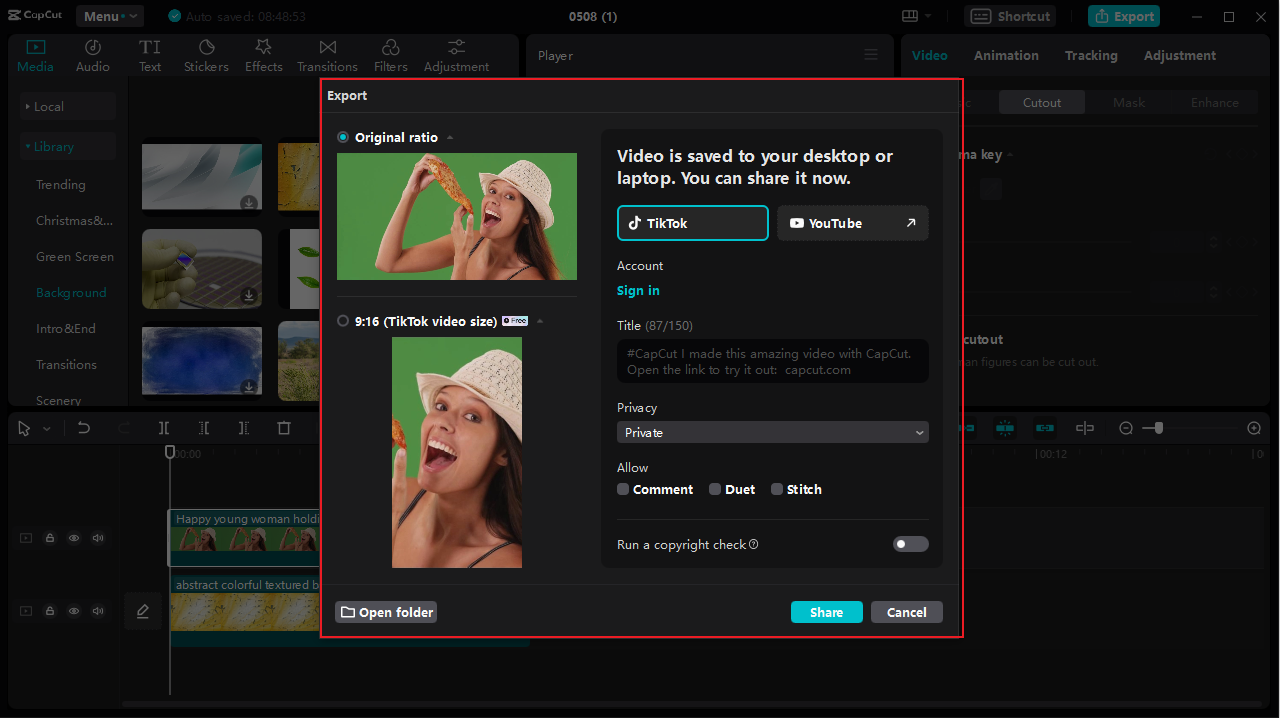Viewport: 1280px width, 718px height.
Task: Select the Green Screen library category
Action: click(75, 256)
